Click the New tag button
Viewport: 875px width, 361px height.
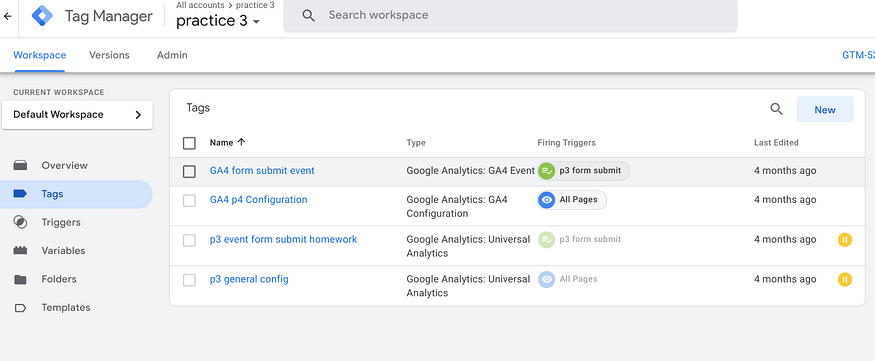pyautogui.click(x=825, y=109)
